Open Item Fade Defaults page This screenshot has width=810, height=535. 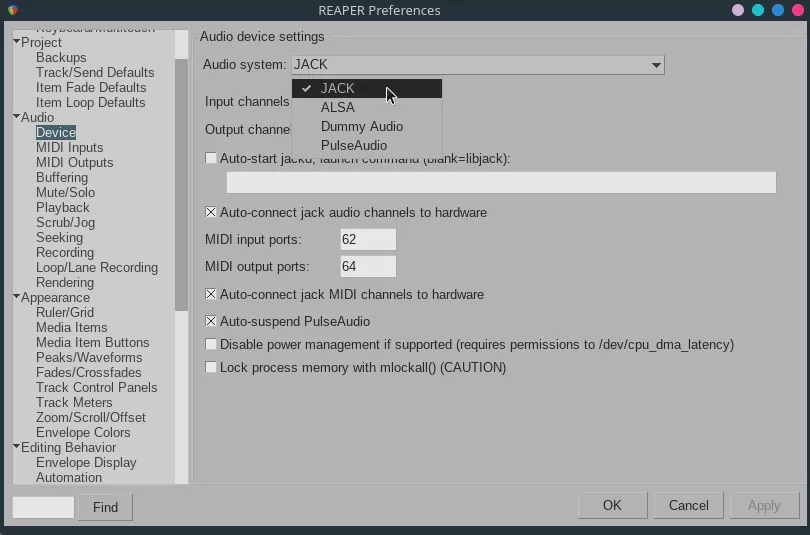pyautogui.click(x=91, y=87)
